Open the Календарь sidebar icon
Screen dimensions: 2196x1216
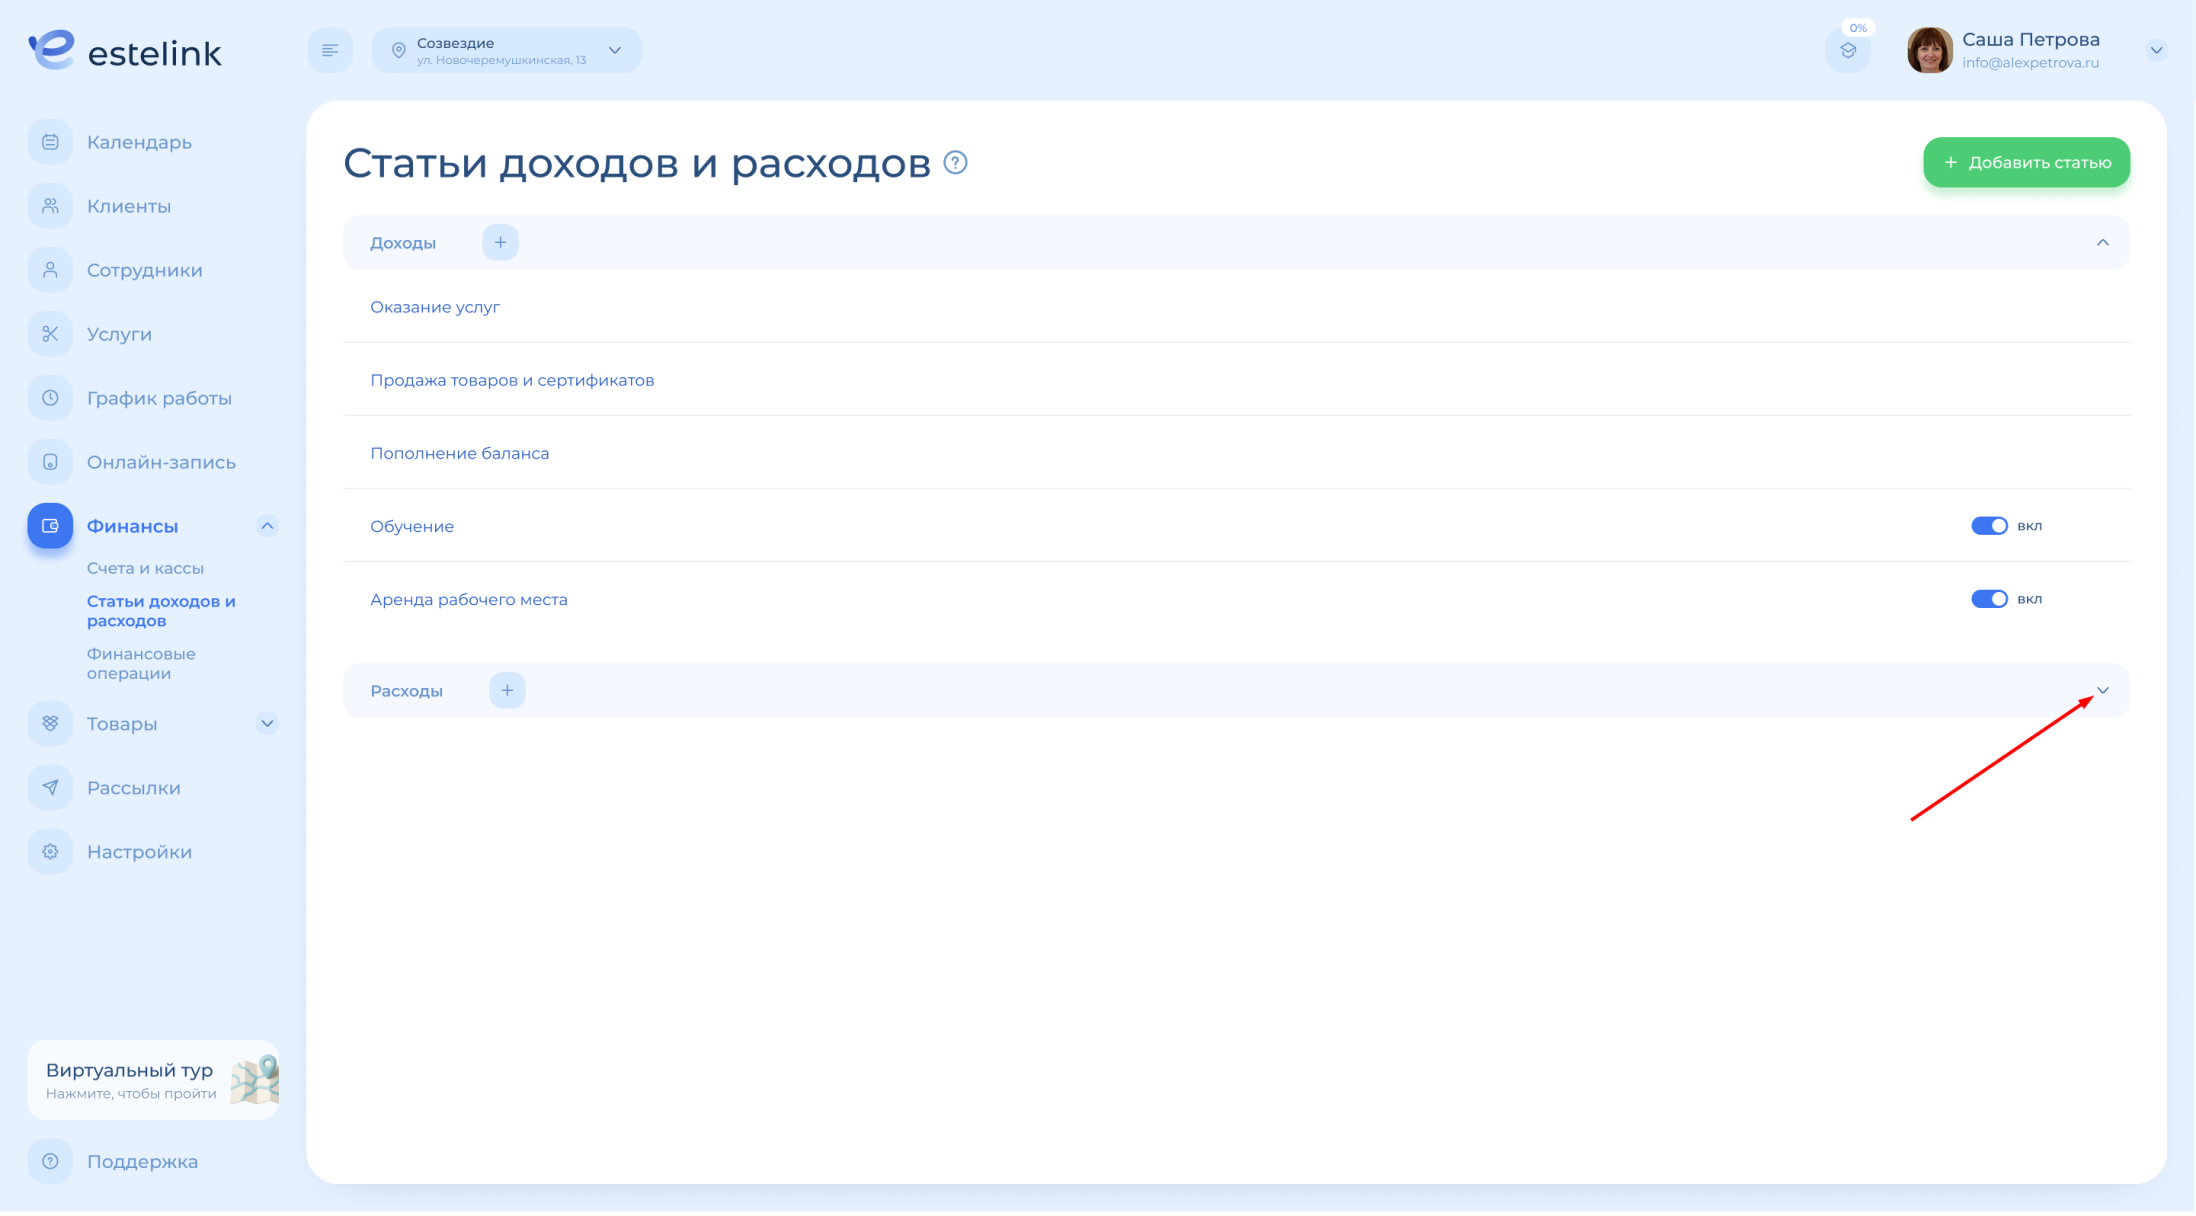click(50, 142)
